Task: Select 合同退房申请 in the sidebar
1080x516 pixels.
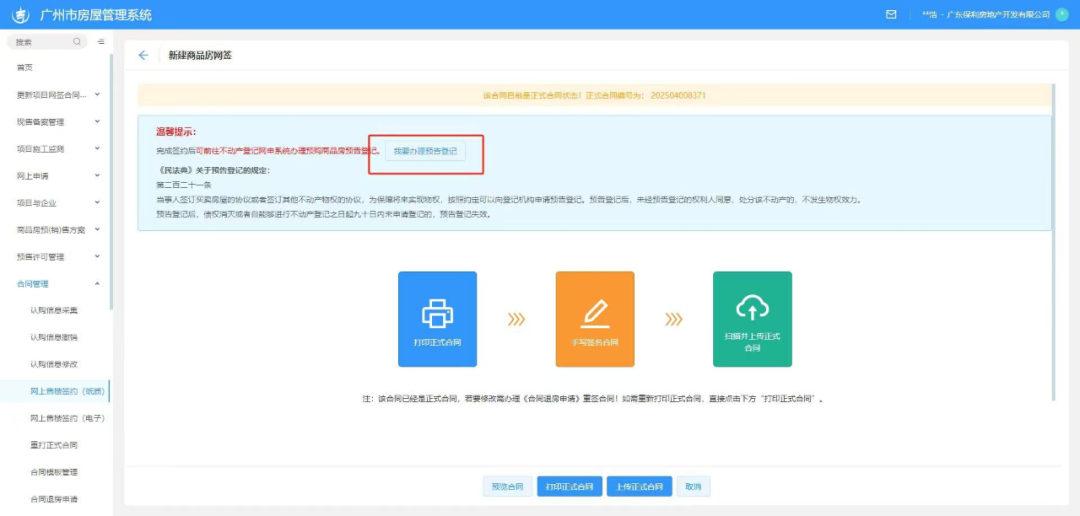Action: [54, 499]
